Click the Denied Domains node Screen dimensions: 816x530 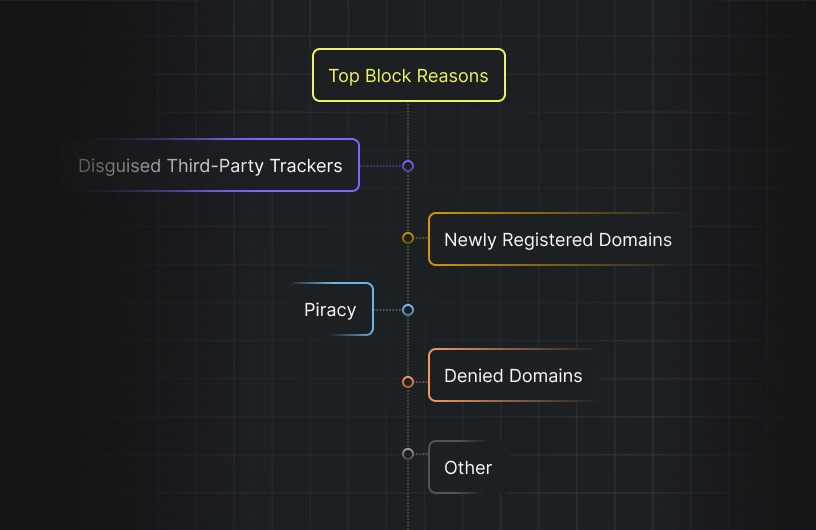tap(513, 376)
